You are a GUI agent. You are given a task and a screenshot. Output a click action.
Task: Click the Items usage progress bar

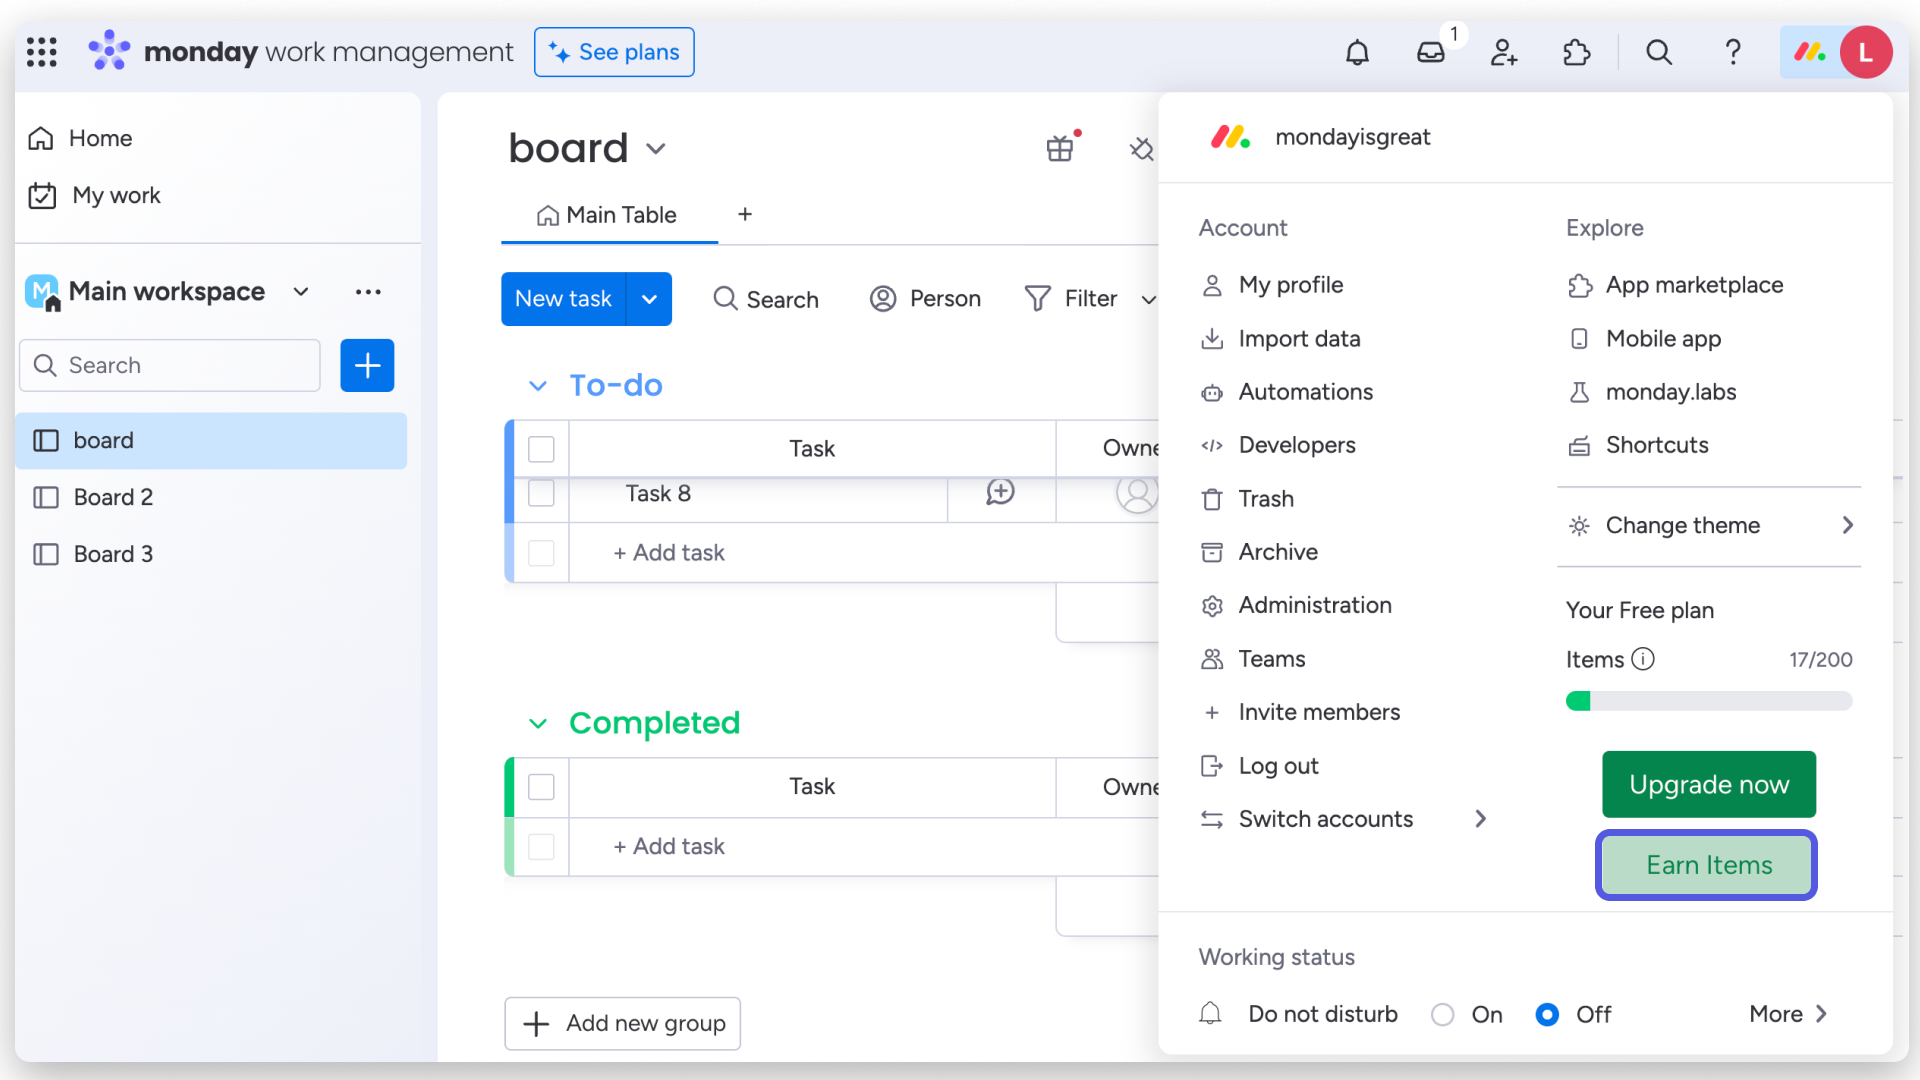pyautogui.click(x=1708, y=701)
